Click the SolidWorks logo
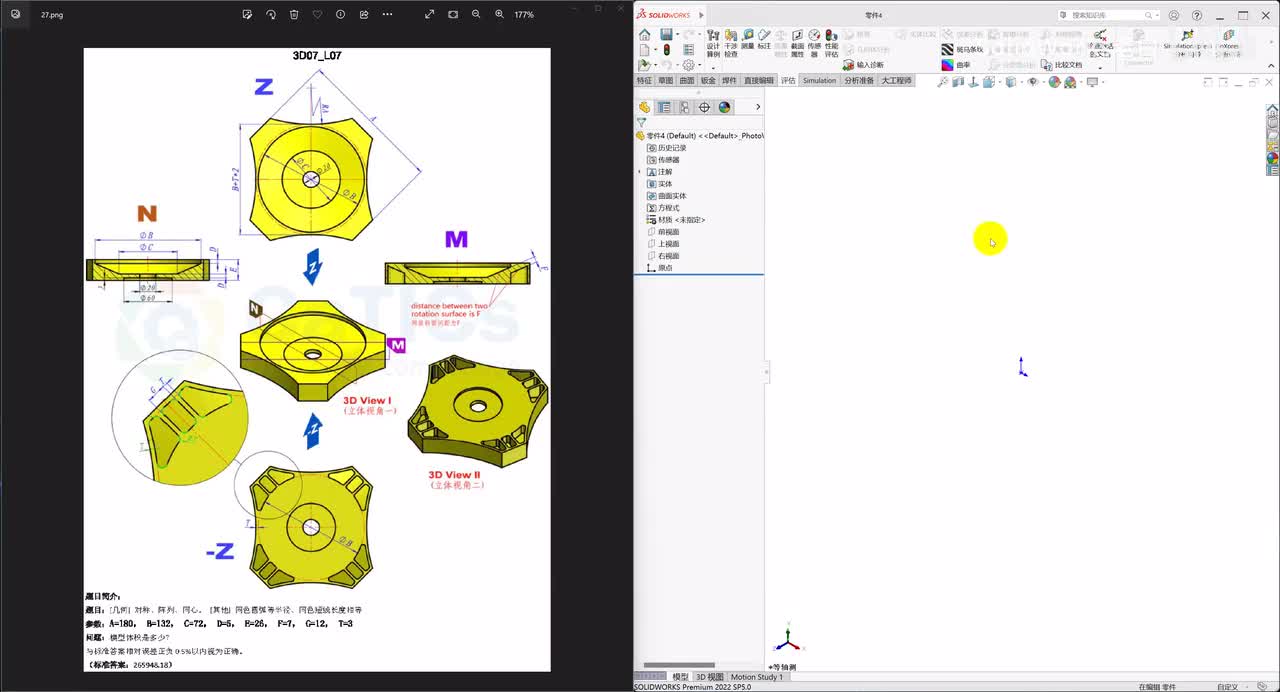Viewport: 1280px width, 692px height. [664, 15]
